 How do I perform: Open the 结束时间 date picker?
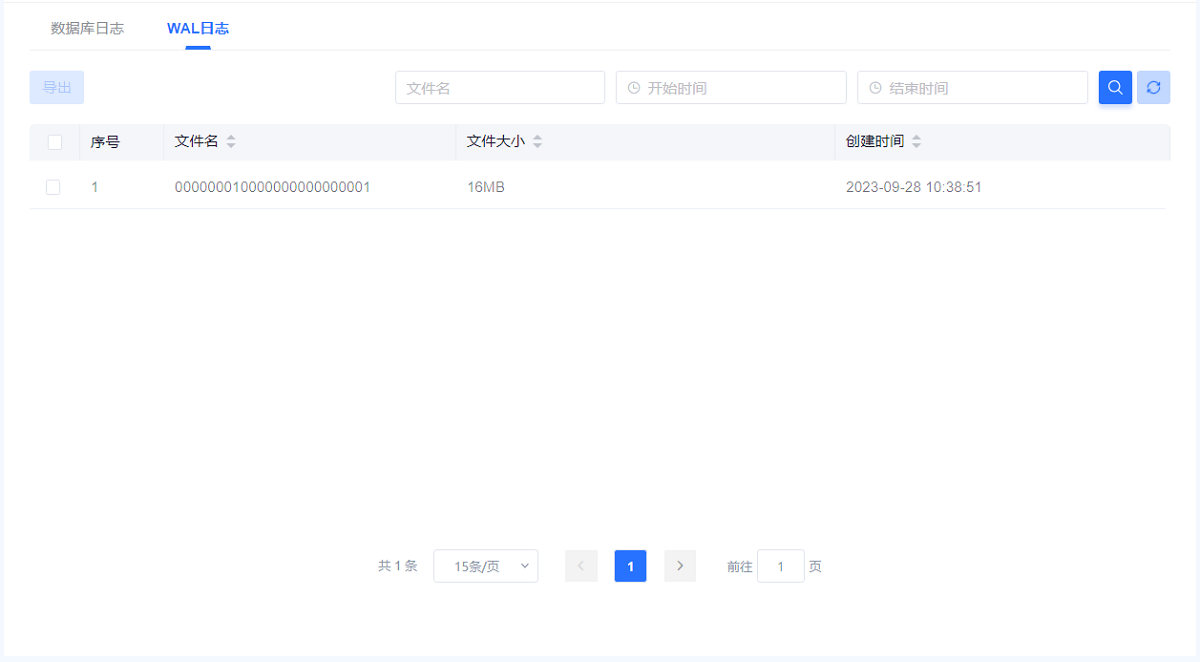click(980, 88)
